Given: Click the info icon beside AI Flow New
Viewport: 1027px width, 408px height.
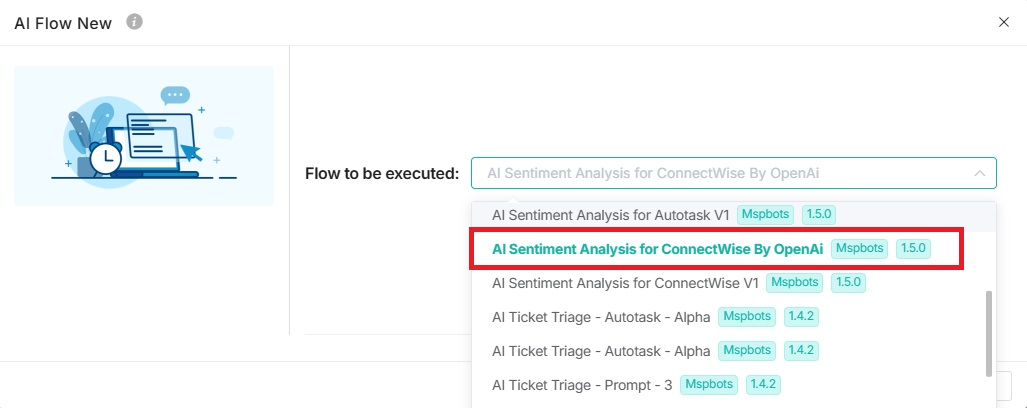Looking at the screenshot, I should (x=135, y=22).
